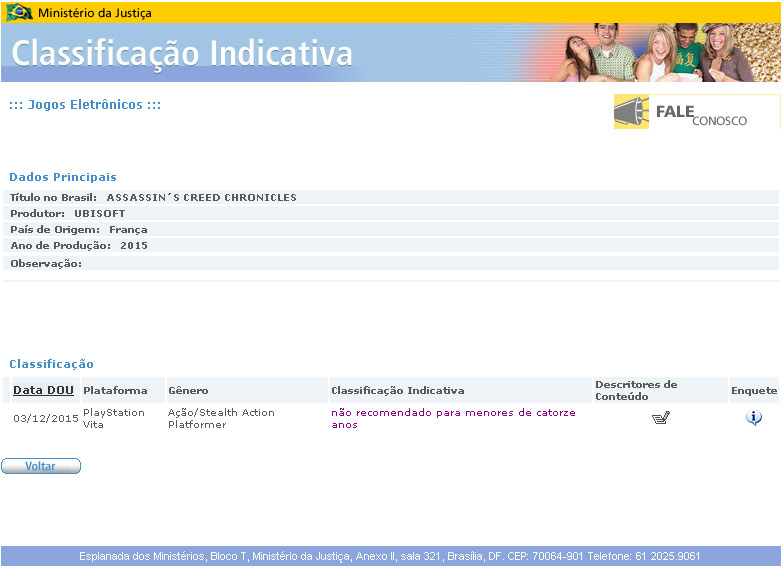This screenshot has width=783, height=568.
Task: Click the title ASSASSIN'S CREED CHRONICLES
Action: tap(201, 198)
